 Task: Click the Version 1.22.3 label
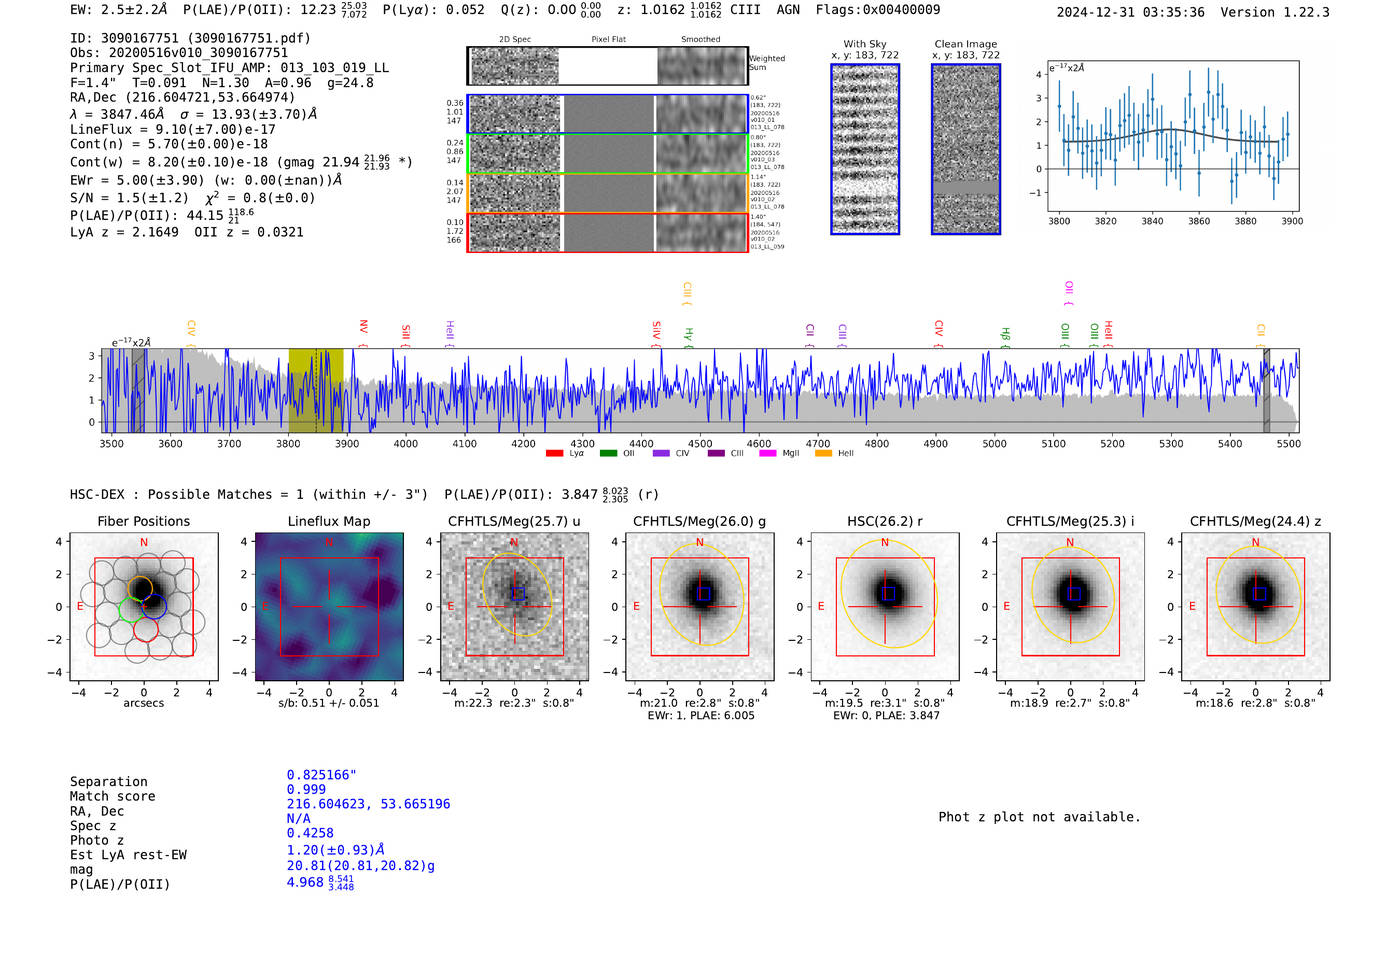[x=1276, y=12]
